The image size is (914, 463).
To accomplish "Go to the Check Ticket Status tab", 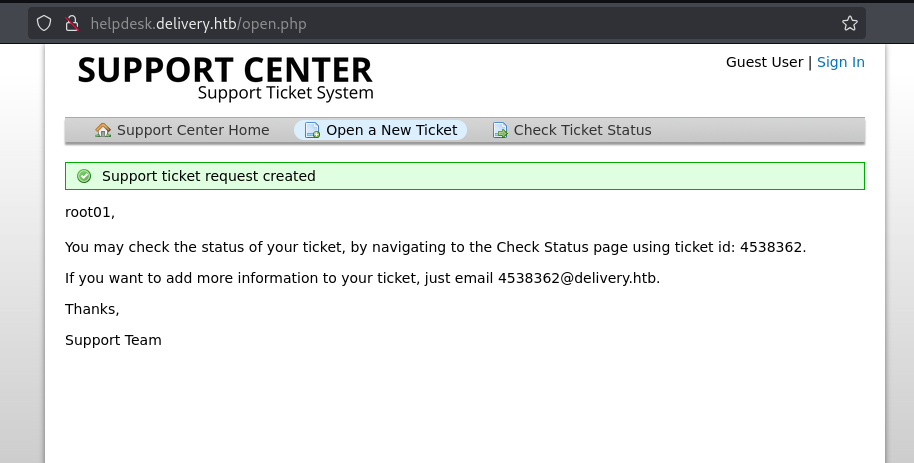I will (x=572, y=130).
